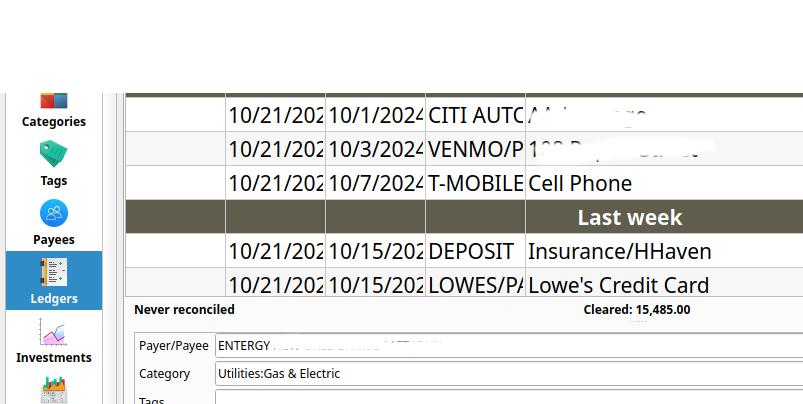Grab the splitter handle below Cleared balance
The image size is (803, 404).
(638, 322)
